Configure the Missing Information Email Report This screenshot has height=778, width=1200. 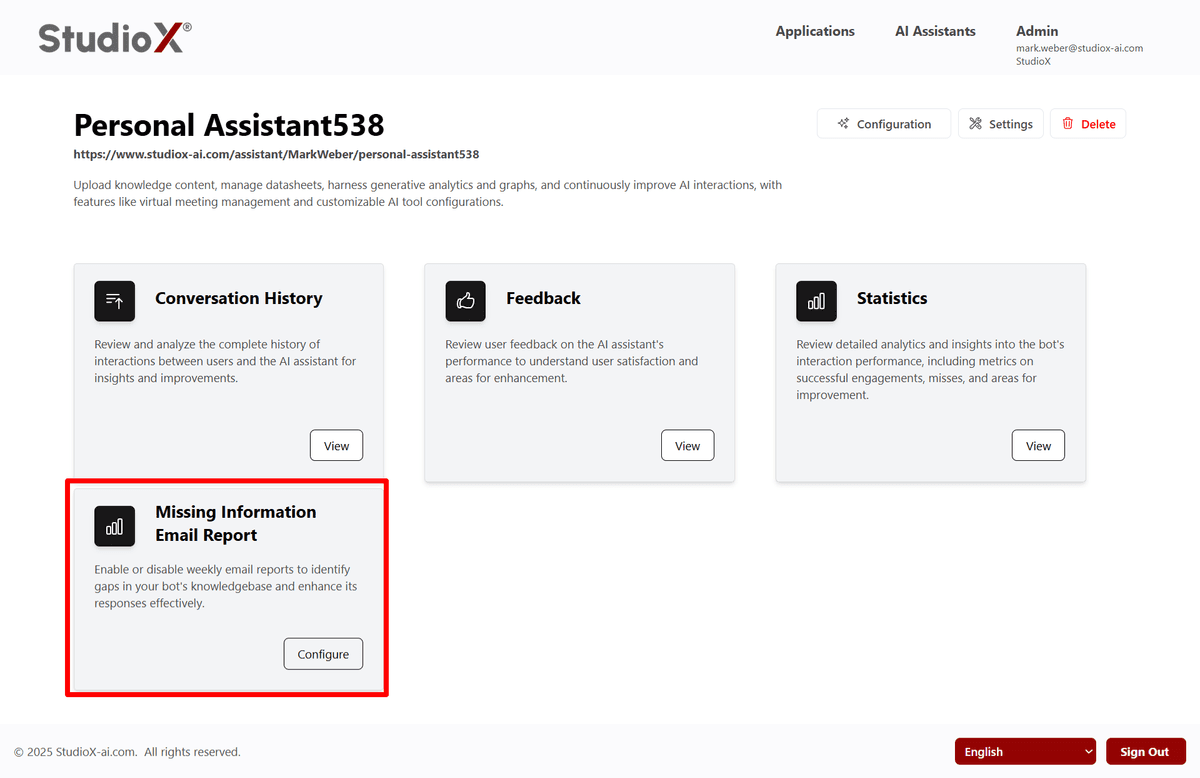(x=323, y=654)
